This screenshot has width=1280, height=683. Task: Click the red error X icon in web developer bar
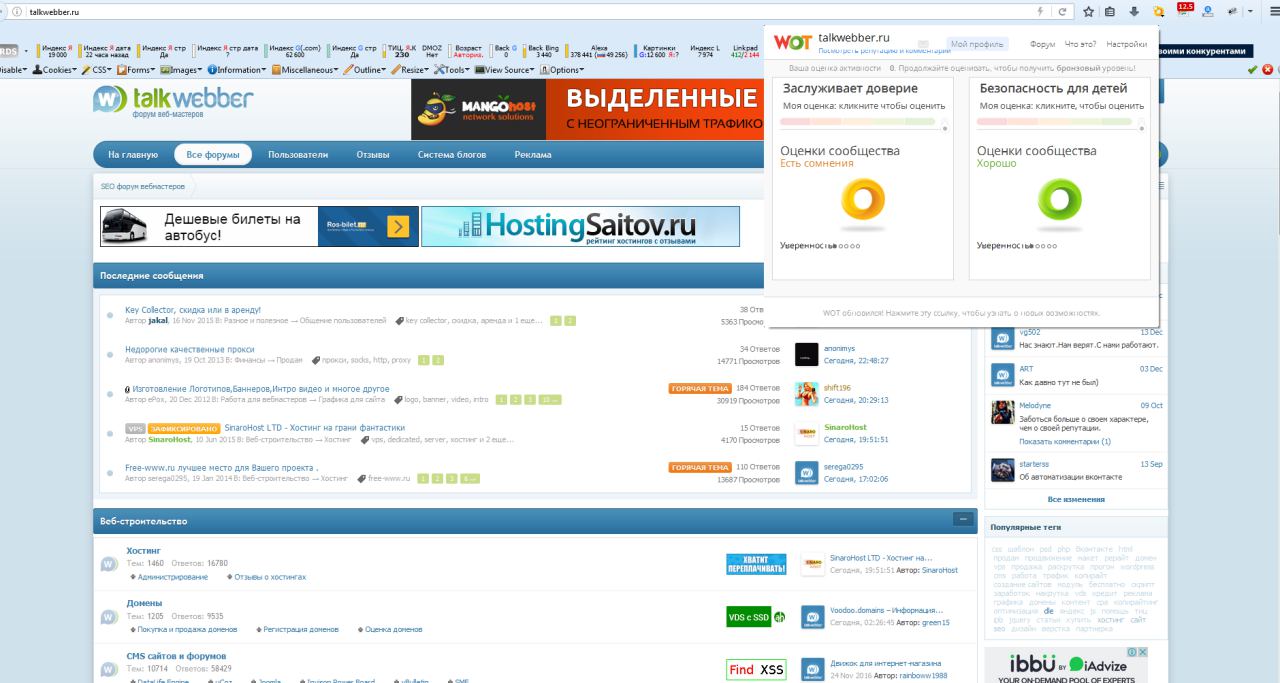pyautogui.click(x=1267, y=69)
